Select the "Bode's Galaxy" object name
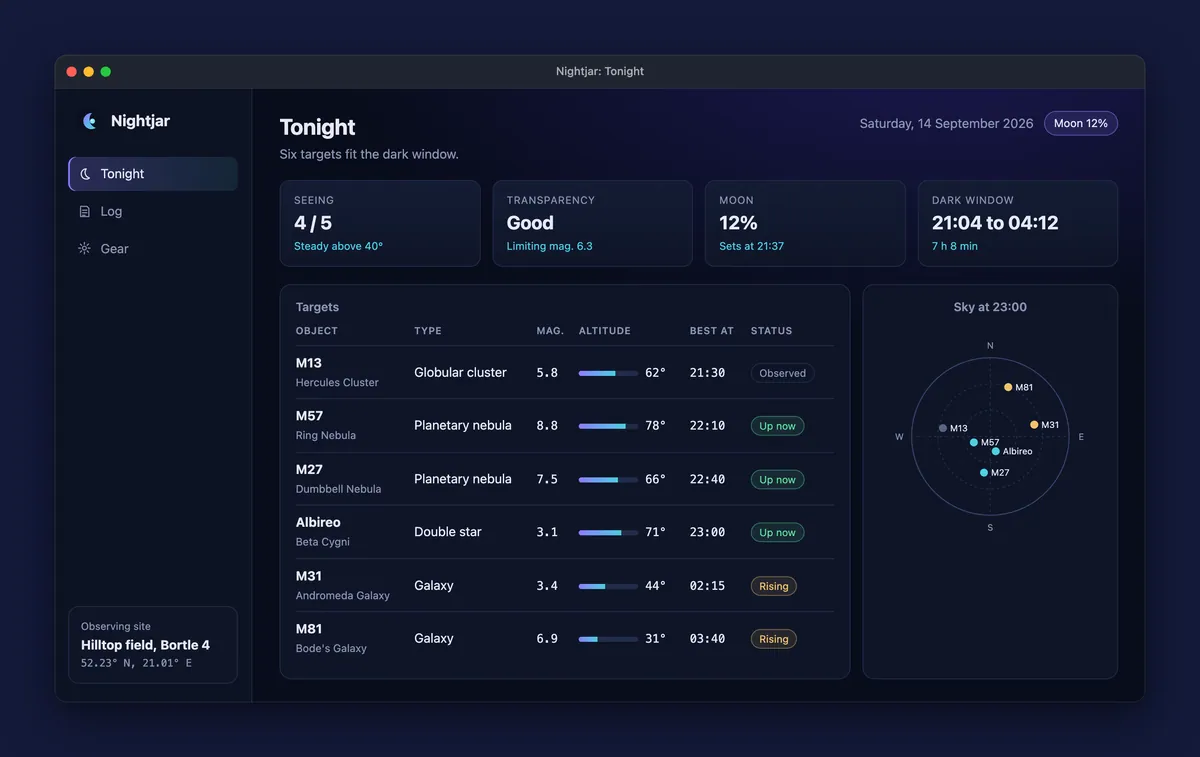1200x757 pixels. (x=331, y=649)
